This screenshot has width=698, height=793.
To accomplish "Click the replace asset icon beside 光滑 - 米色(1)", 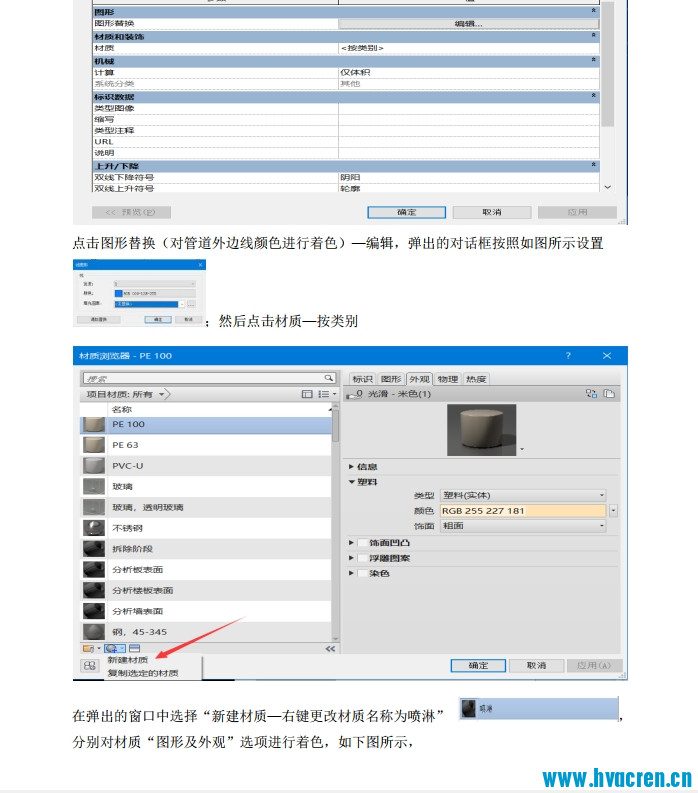I will [x=591, y=393].
